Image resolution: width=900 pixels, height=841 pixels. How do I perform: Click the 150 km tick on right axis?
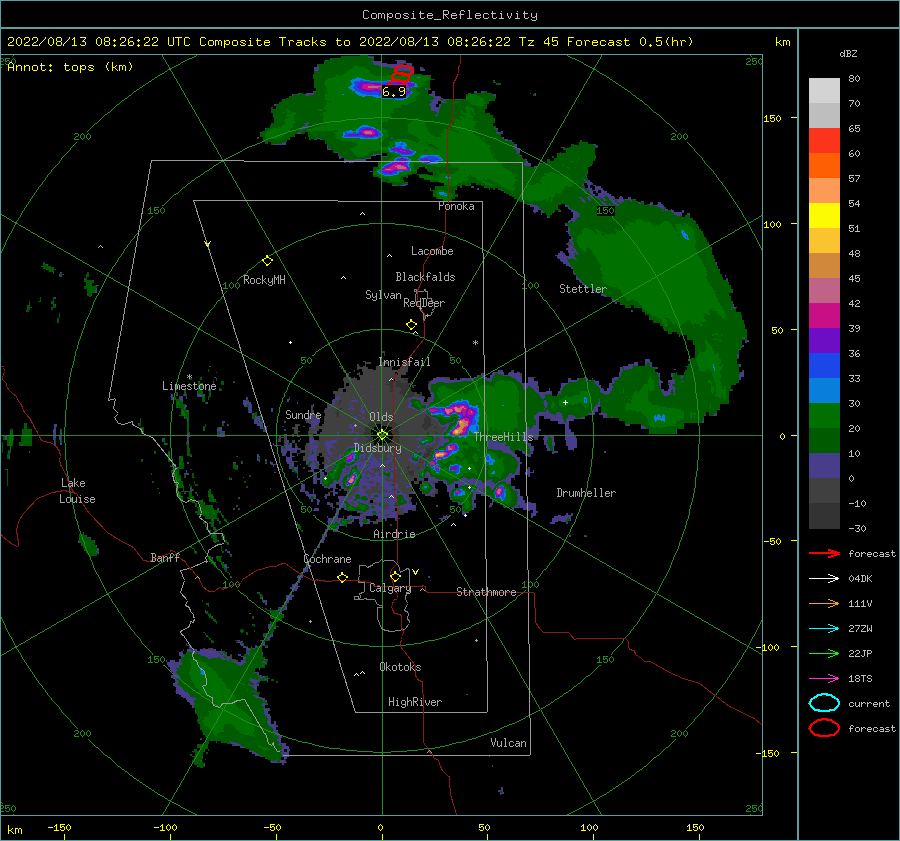772,118
